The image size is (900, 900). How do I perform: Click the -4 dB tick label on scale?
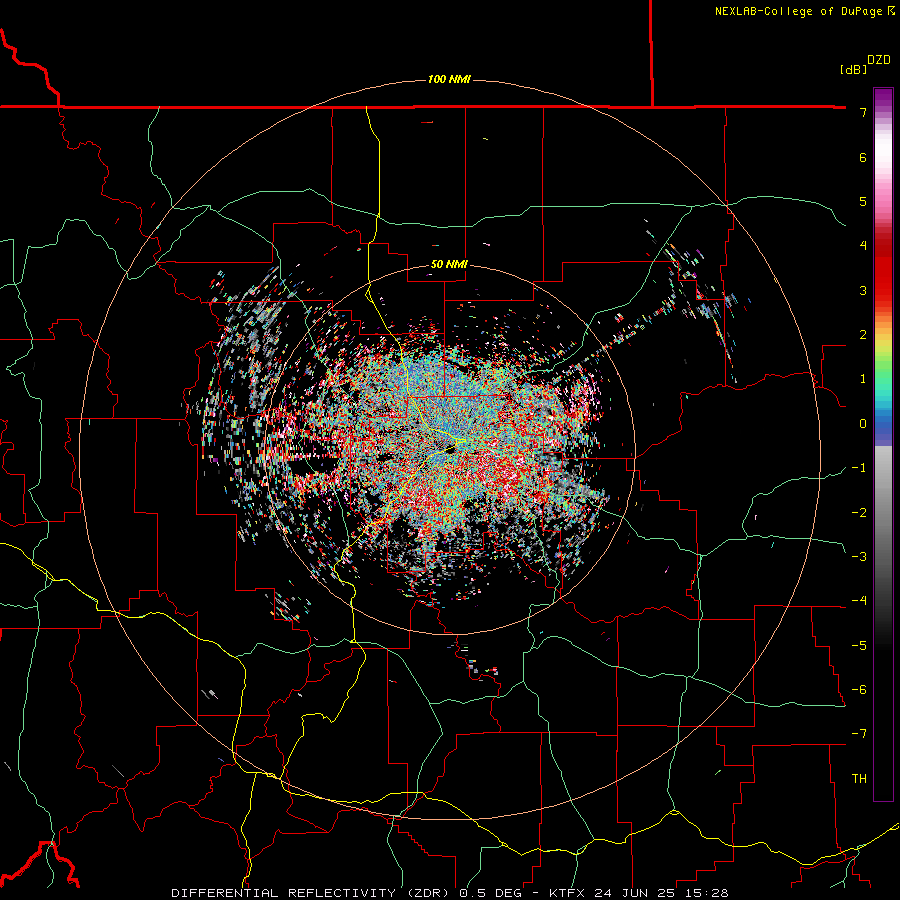click(859, 601)
